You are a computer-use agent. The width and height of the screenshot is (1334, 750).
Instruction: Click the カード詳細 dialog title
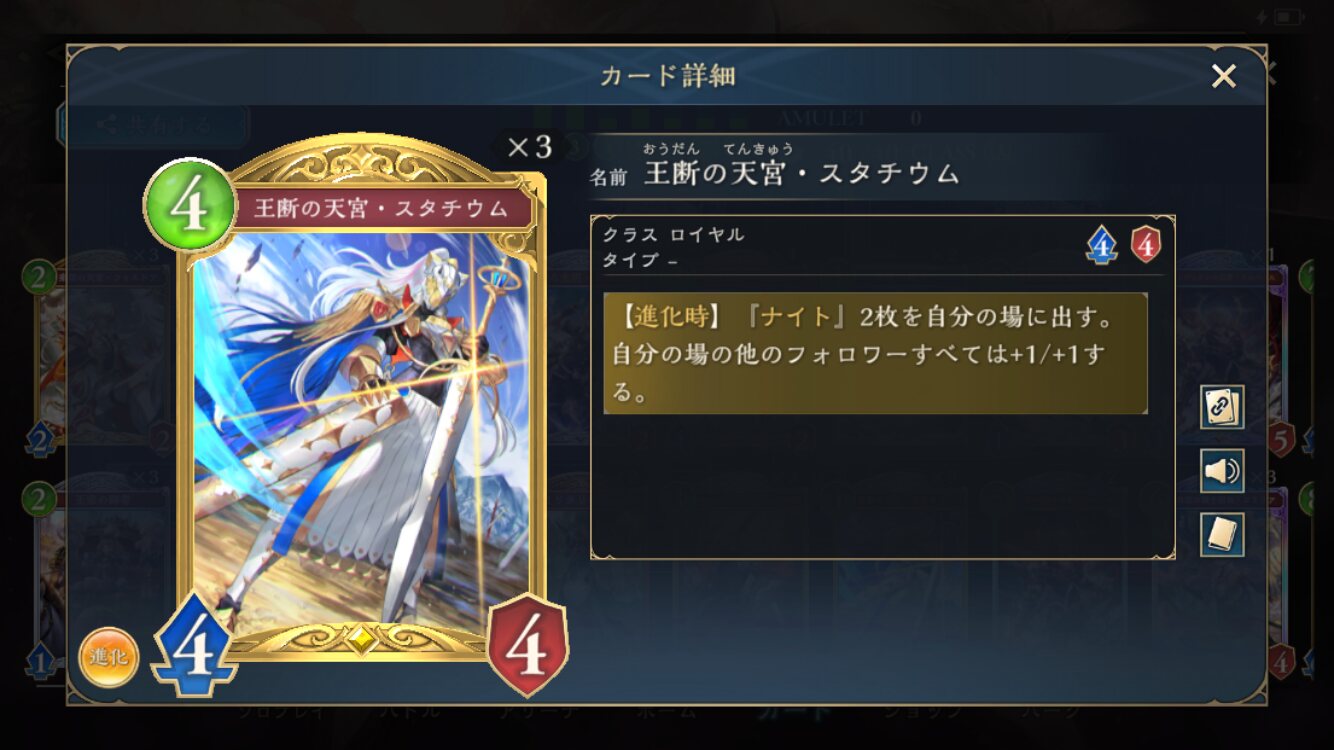[667, 76]
